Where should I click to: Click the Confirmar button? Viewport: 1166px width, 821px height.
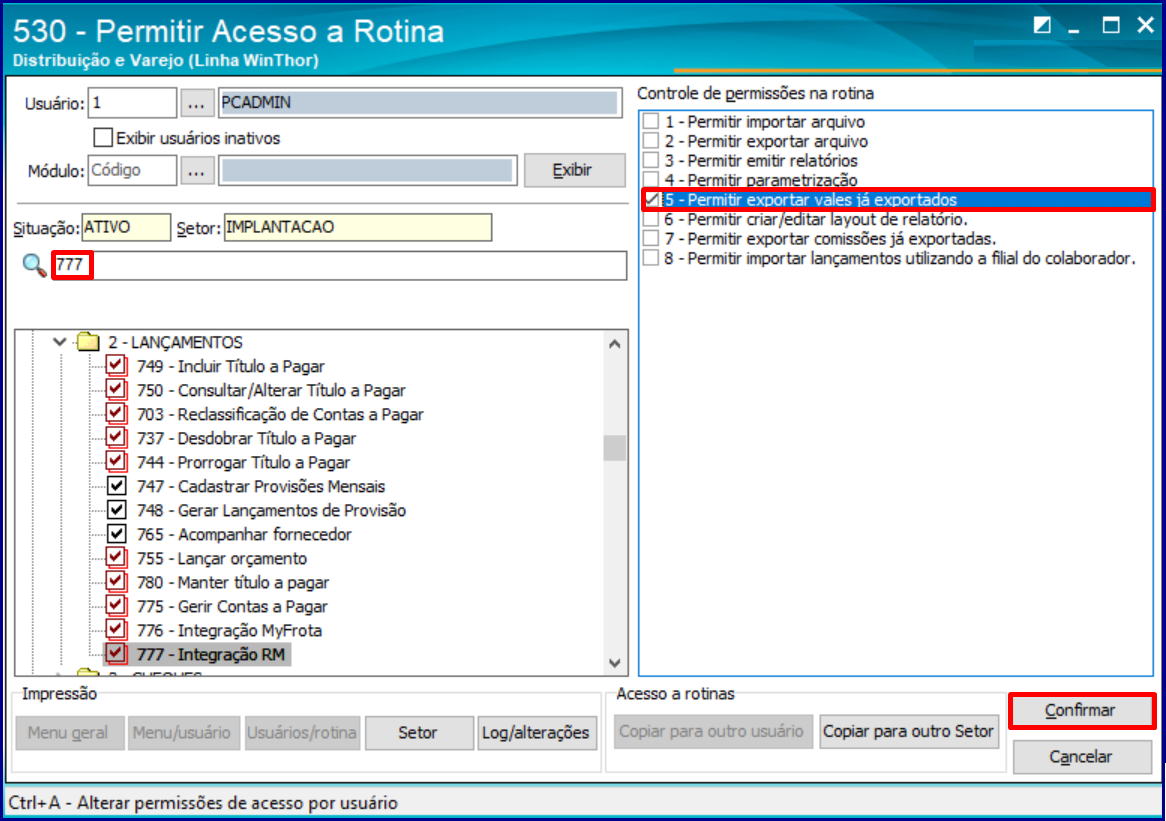pos(1080,710)
